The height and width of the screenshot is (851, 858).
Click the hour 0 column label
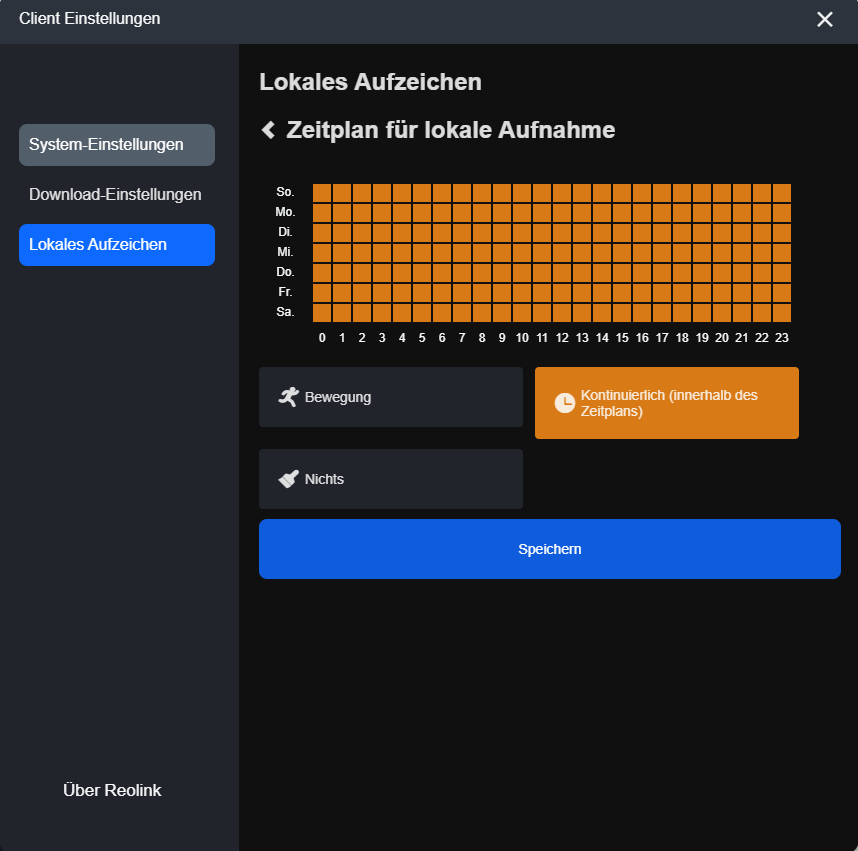point(322,338)
